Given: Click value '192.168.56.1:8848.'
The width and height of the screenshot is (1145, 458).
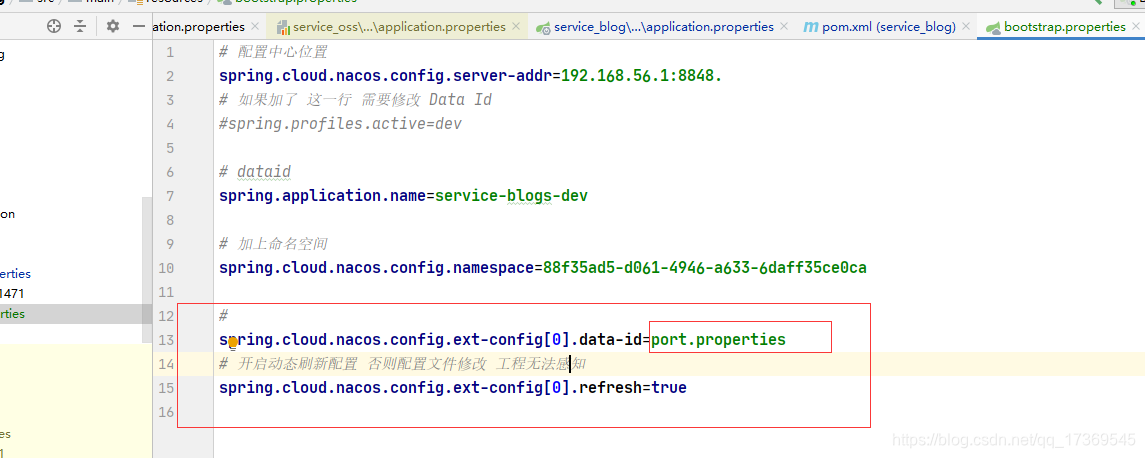Looking at the screenshot, I should click(x=641, y=76).
